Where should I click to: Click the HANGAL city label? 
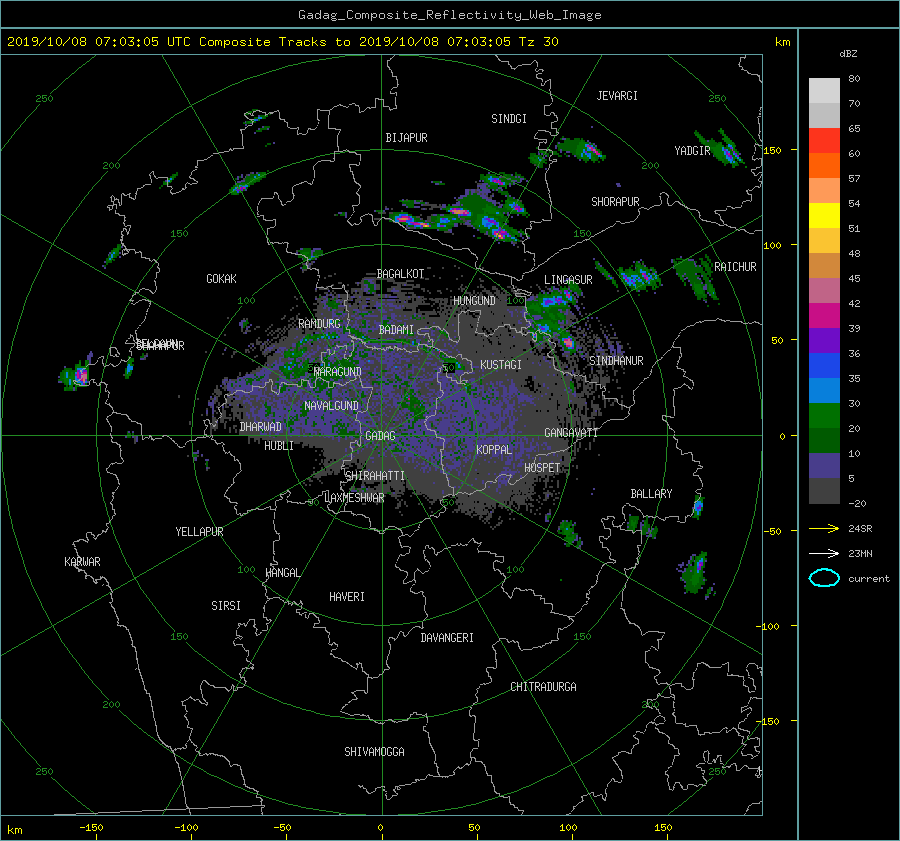pos(282,573)
